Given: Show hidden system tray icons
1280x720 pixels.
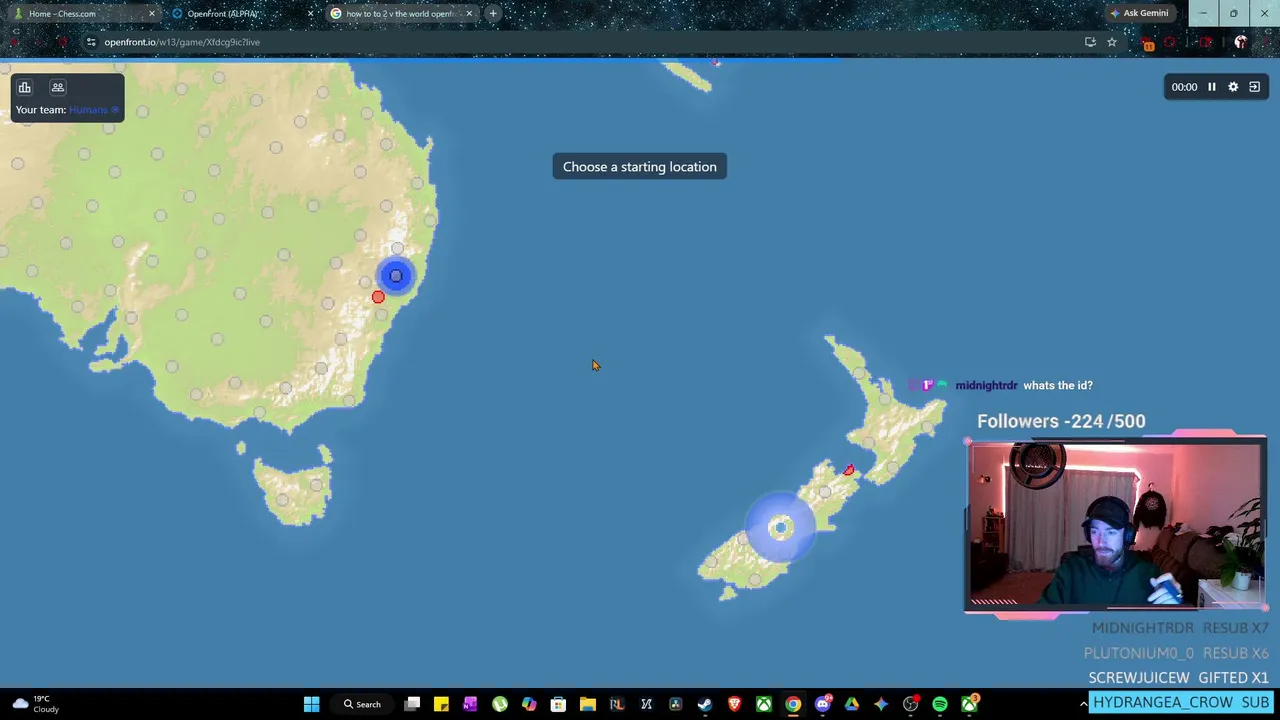Looking at the screenshot, I should [x=1083, y=704].
